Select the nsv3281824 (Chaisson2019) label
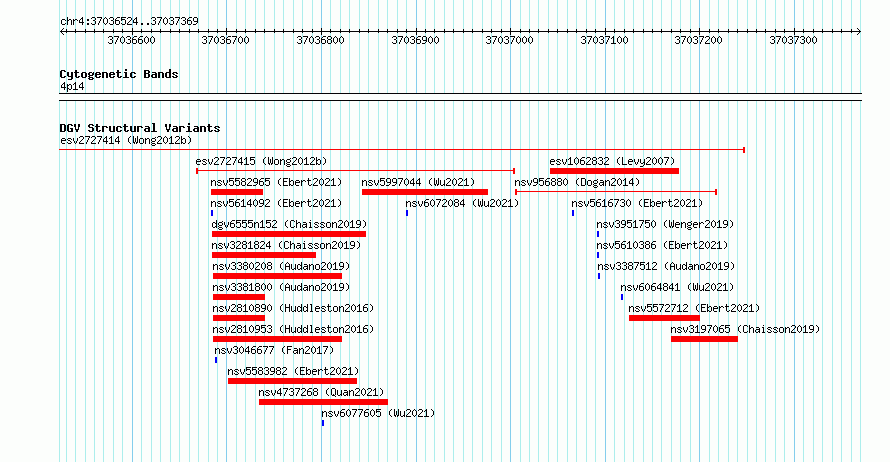This screenshot has height=462, width=890. pos(287,245)
